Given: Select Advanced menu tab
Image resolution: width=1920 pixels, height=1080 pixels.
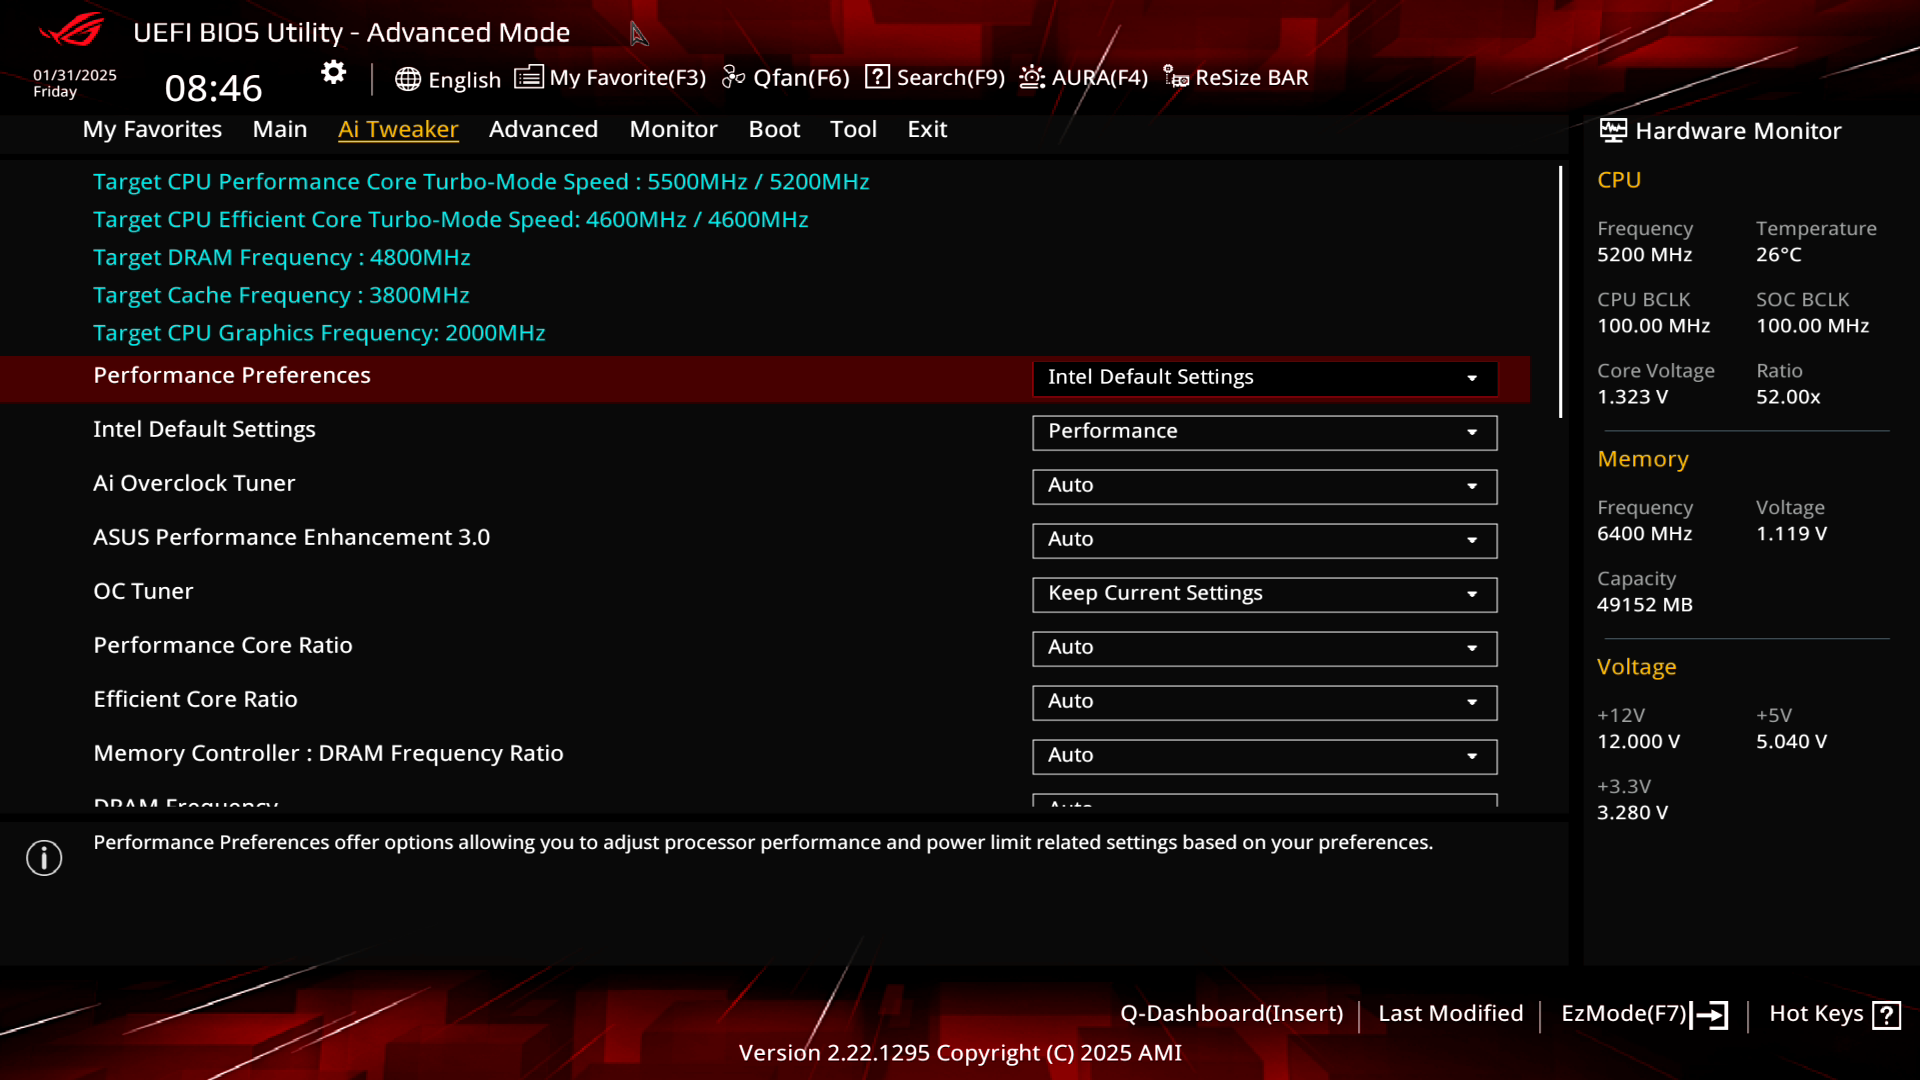Looking at the screenshot, I should (x=543, y=129).
